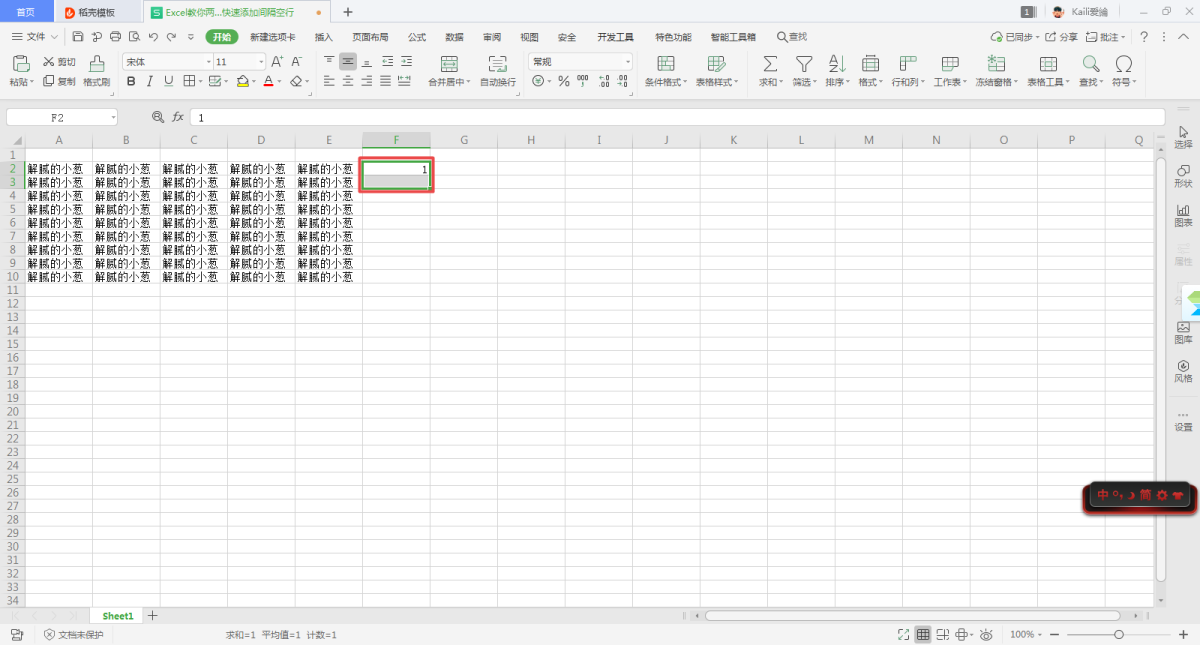The height and width of the screenshot is (645, 1200).
Task: Click the AutoSum (求和) sigma icon
Action: [x=770, y=64]
